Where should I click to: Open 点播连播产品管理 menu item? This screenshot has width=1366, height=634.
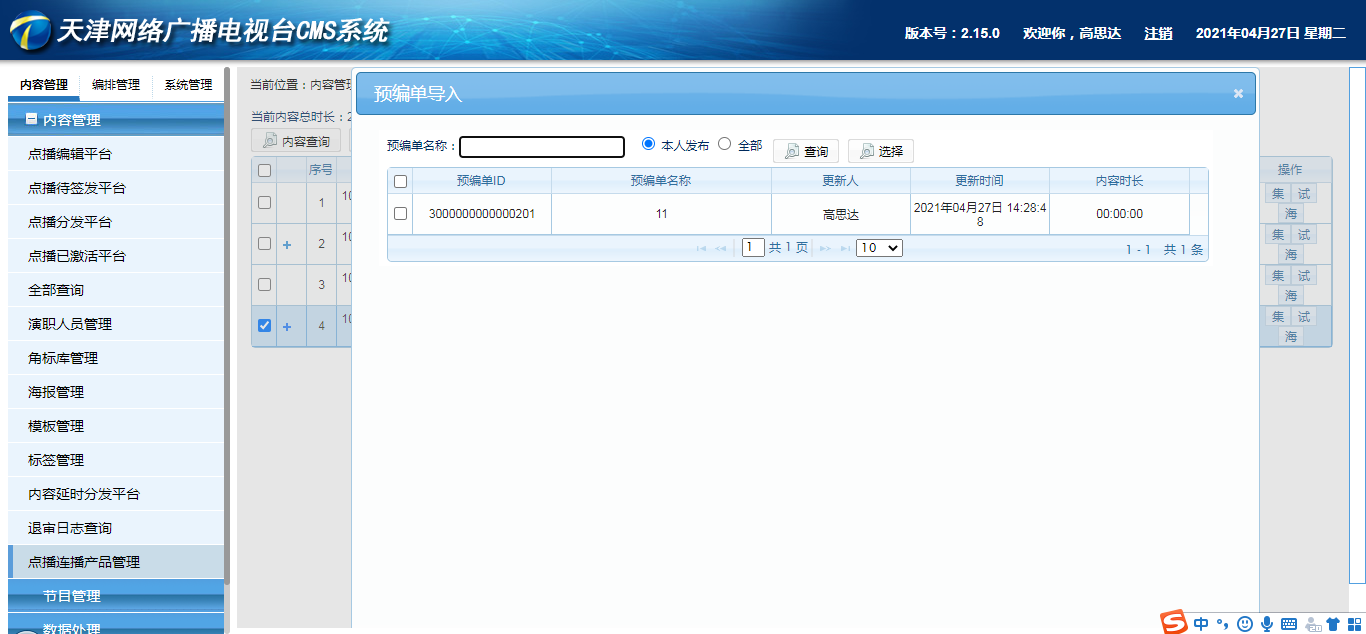coord(116,562)
